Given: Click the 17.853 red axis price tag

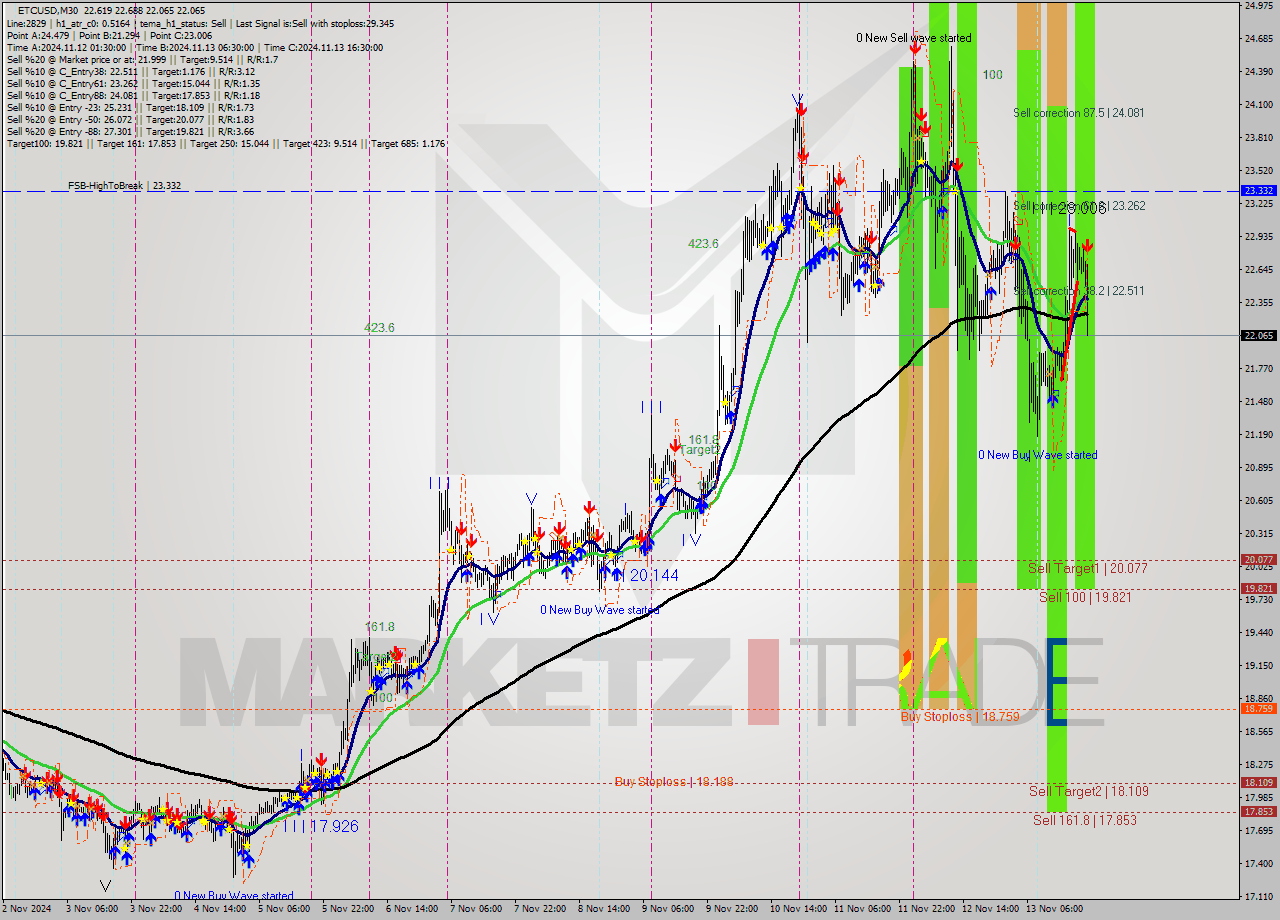Looking at the screenshot, I should [x=1258, y=812].
